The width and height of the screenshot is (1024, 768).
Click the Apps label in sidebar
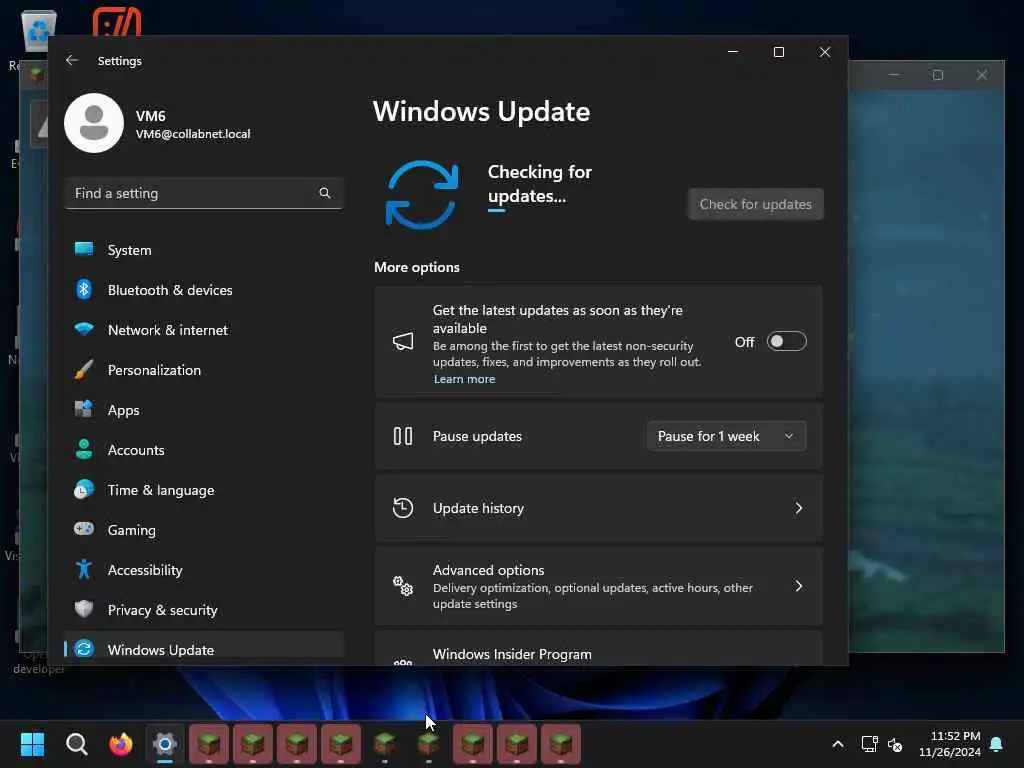click(123, 409)
